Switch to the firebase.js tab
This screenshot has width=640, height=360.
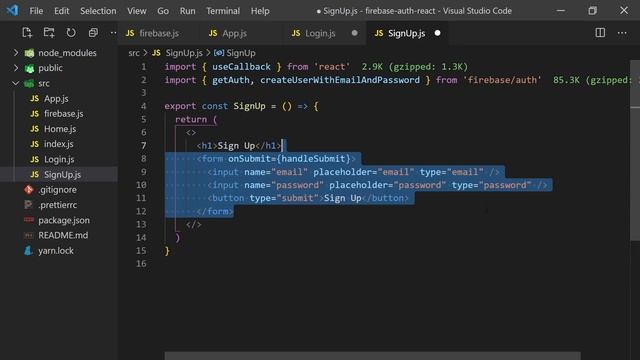click(x=158, y=33)
